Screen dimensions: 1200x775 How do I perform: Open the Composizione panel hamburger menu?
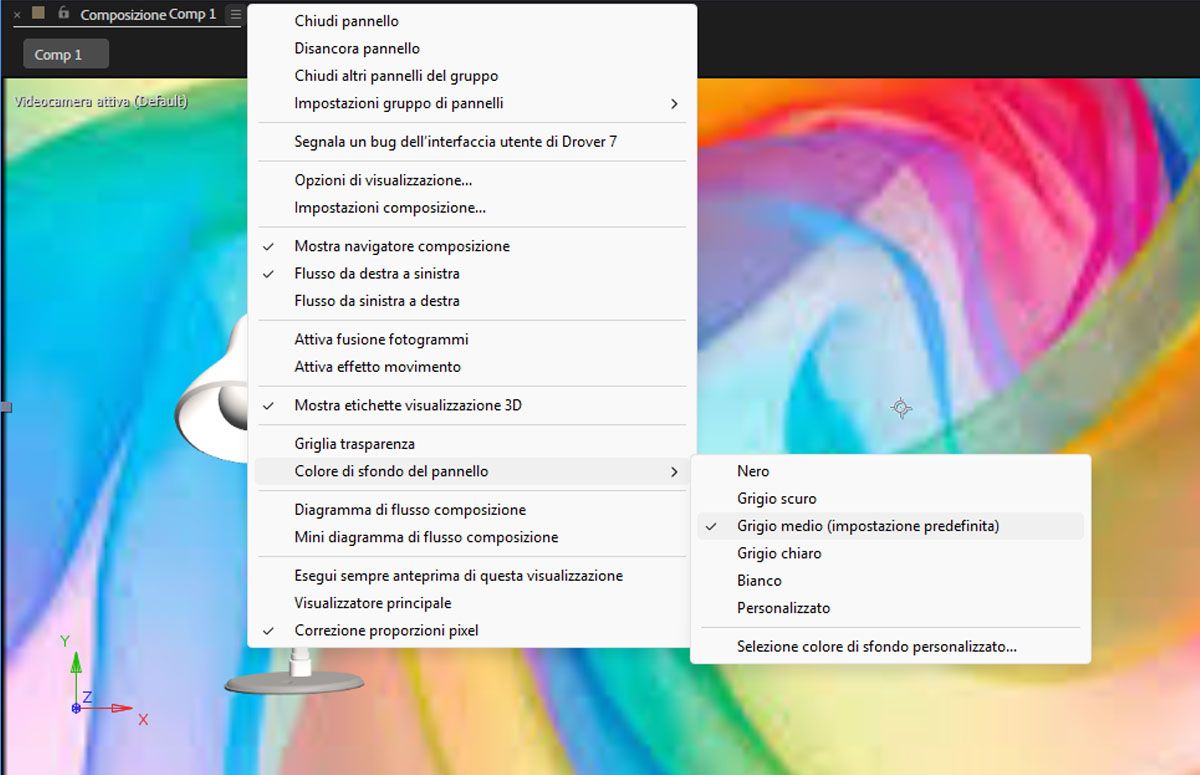(x=235, y=15)
